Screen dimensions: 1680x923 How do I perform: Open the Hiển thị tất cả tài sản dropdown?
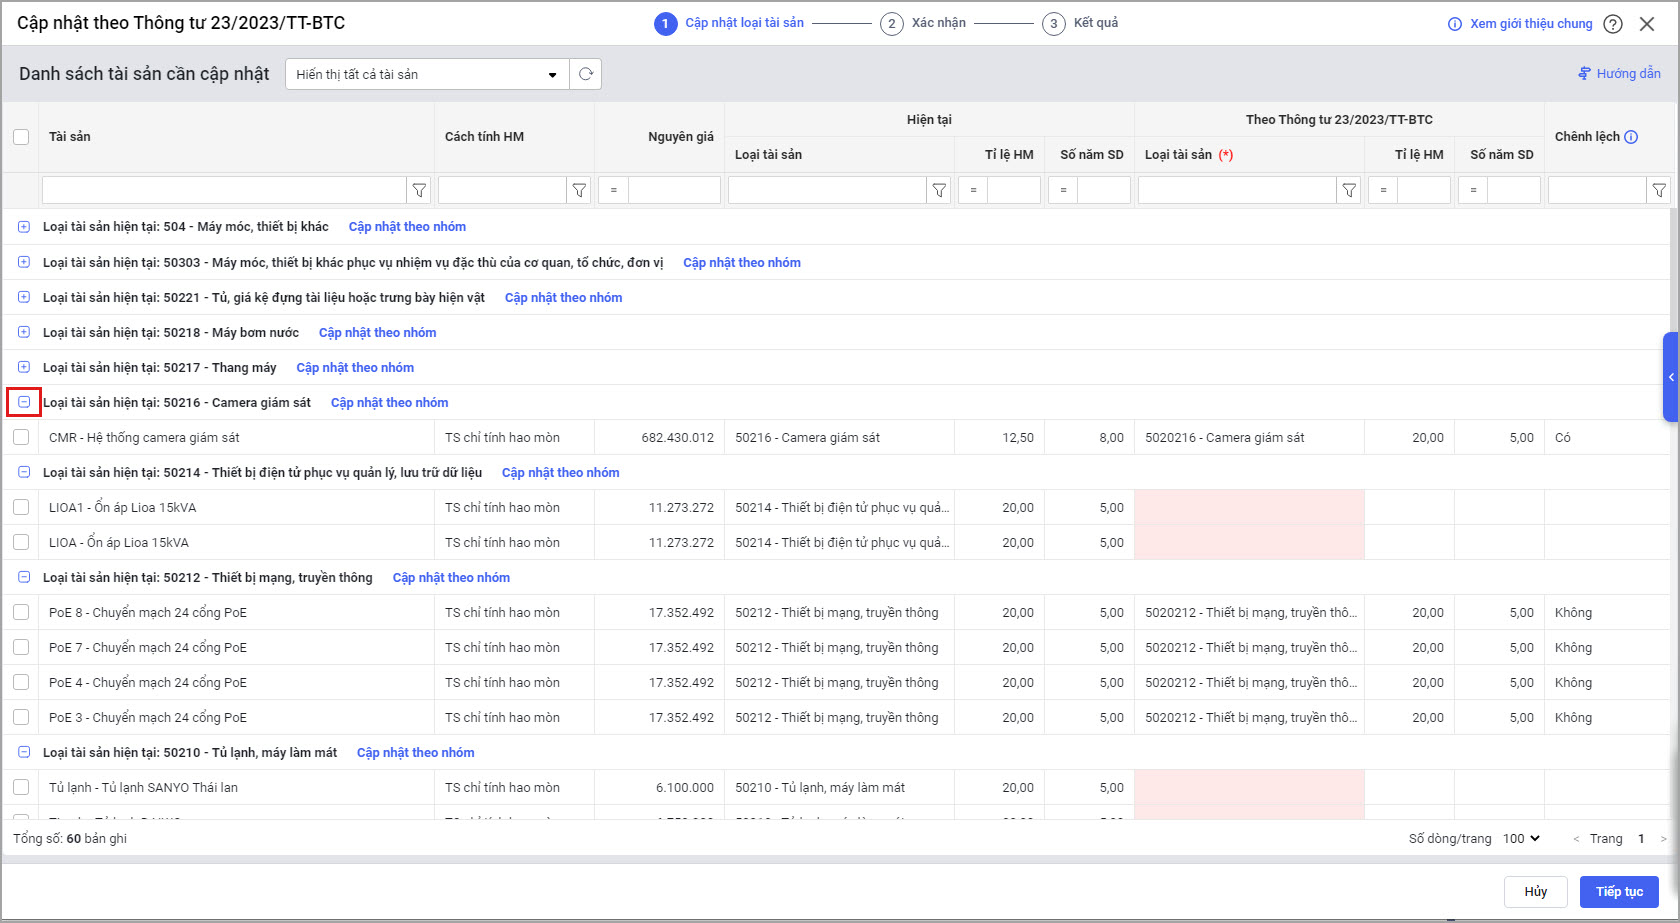pos(427,74)
